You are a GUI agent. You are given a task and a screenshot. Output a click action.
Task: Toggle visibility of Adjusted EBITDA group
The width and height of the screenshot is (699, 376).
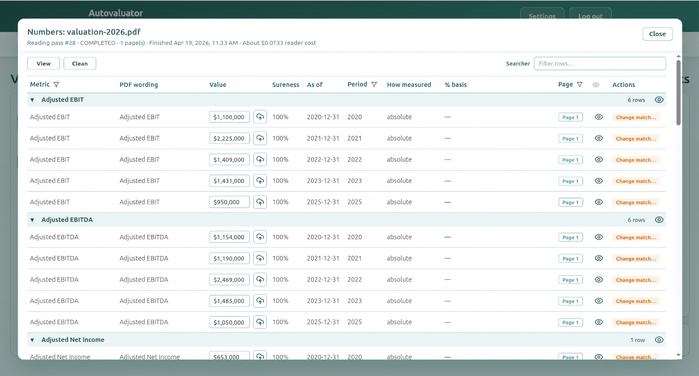pos(659,219)
